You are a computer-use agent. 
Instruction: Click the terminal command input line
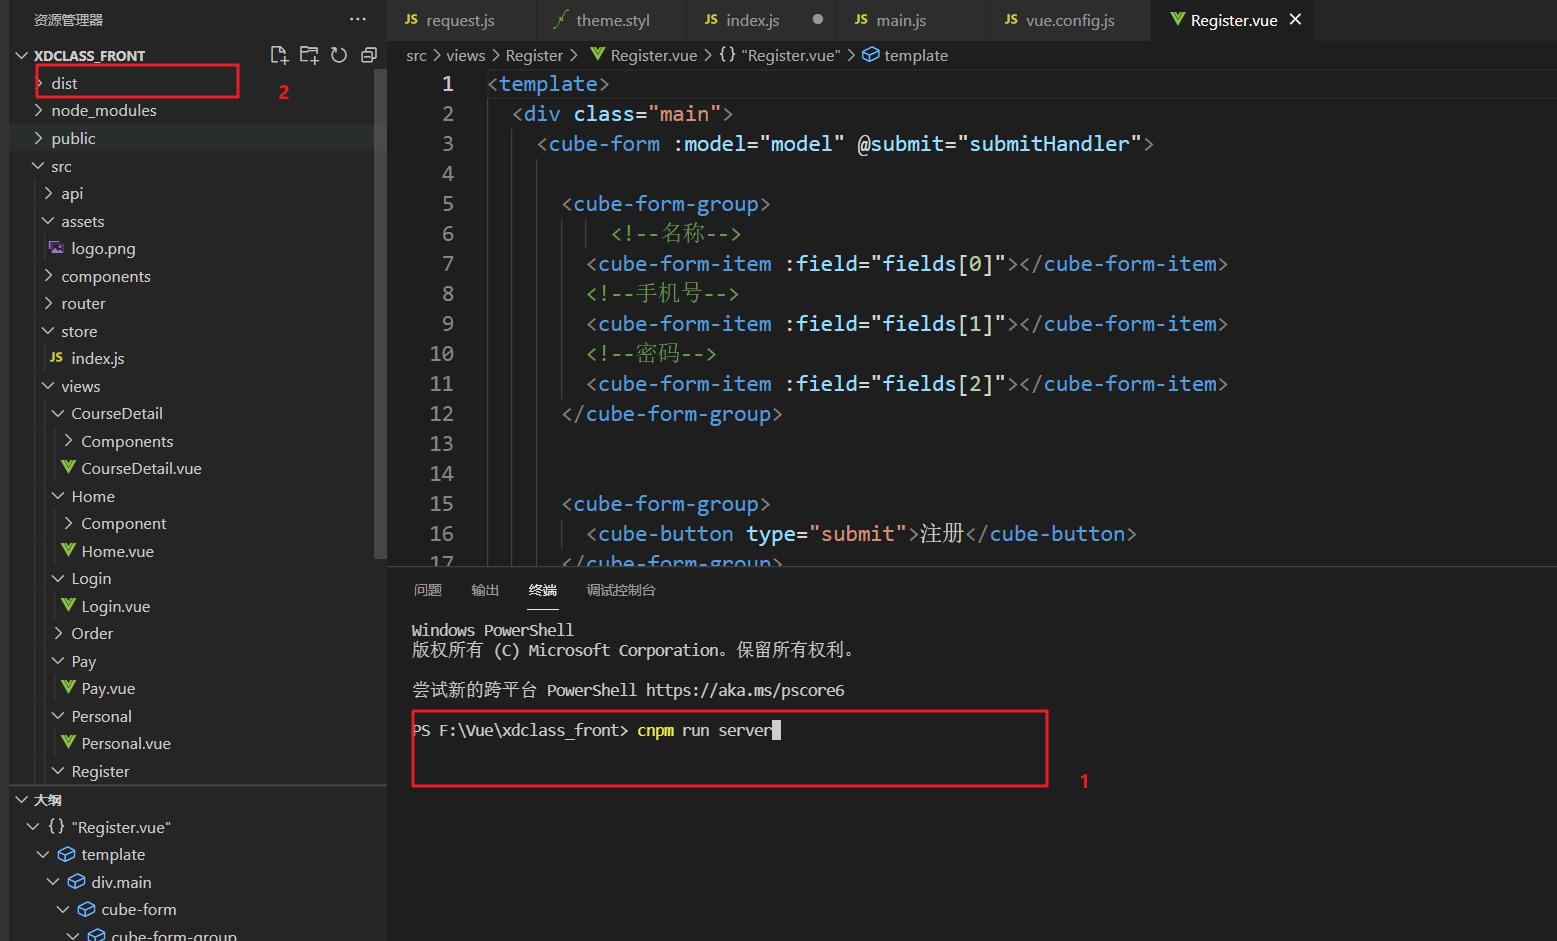tap(596, 730)
